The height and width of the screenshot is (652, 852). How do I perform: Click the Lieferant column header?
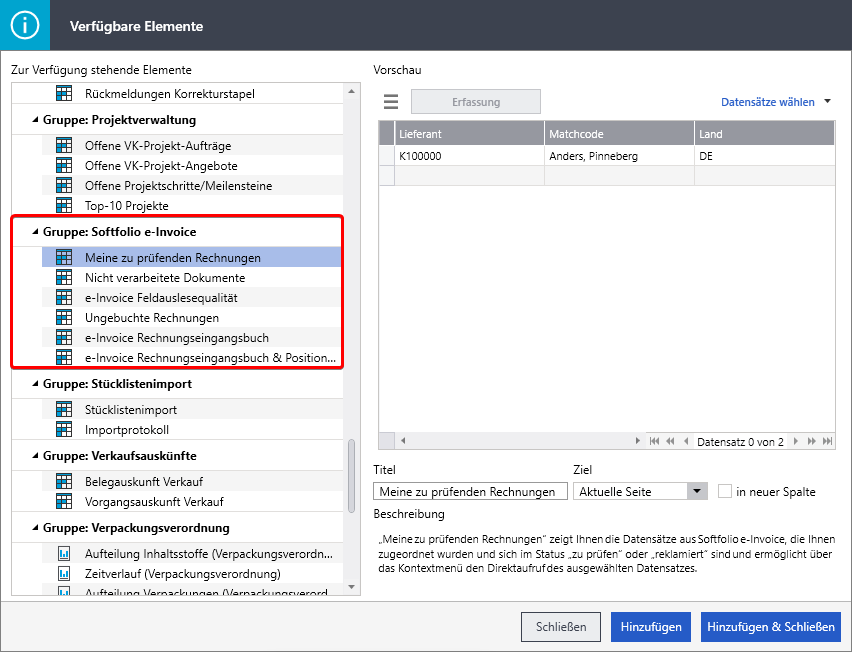pos(469,134)
